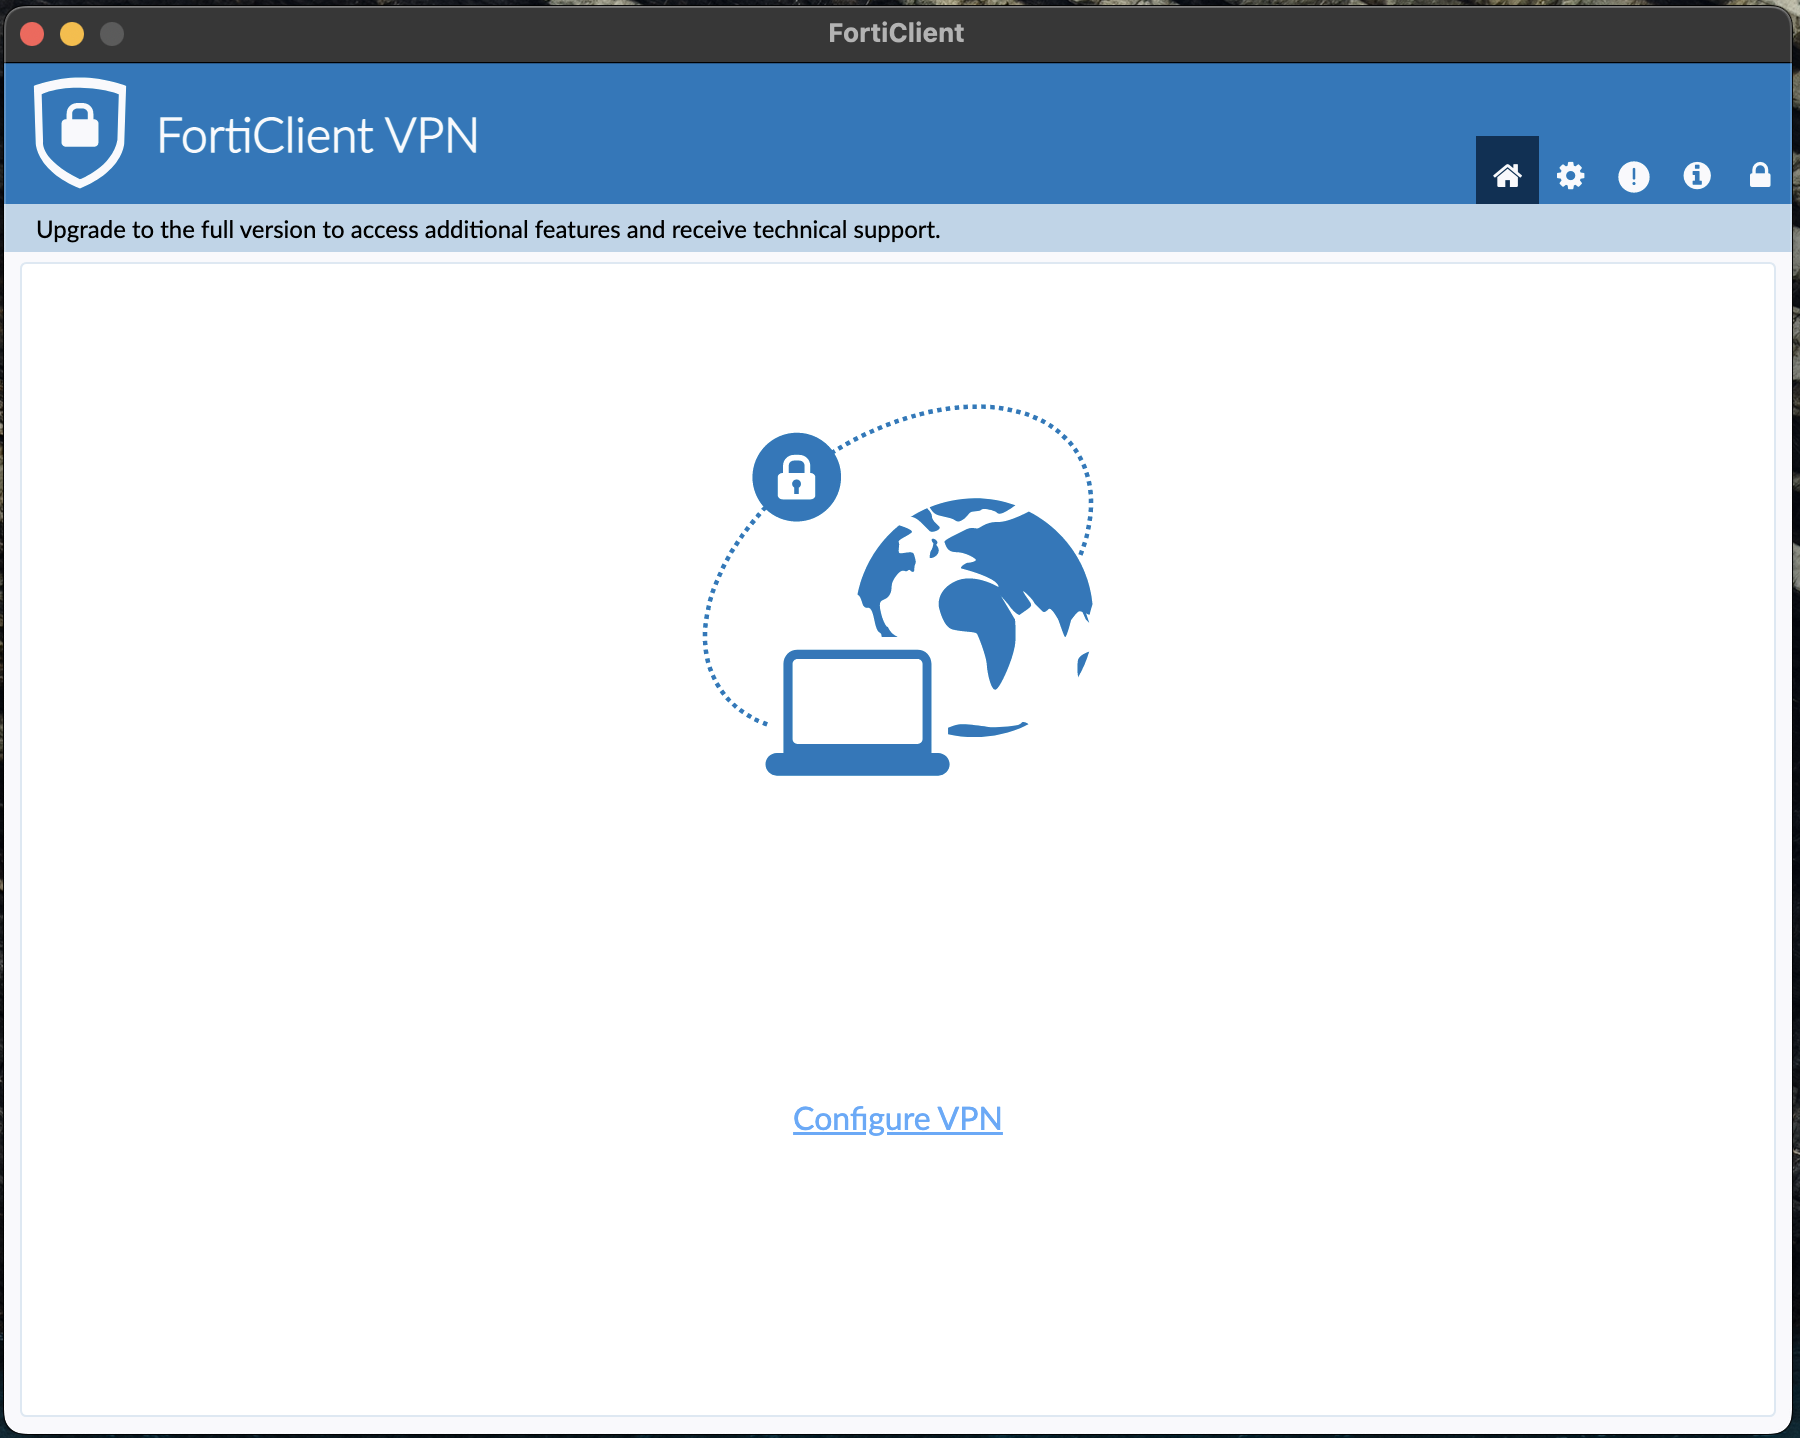Viewport: 1800px width, 1438px height.
Task: Click the FortiClient VPN header text
Action: pos(317,136)
